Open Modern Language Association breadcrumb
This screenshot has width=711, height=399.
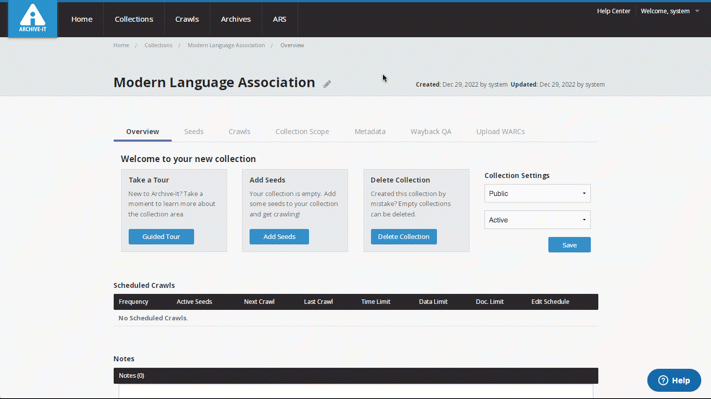click(226, 45)
